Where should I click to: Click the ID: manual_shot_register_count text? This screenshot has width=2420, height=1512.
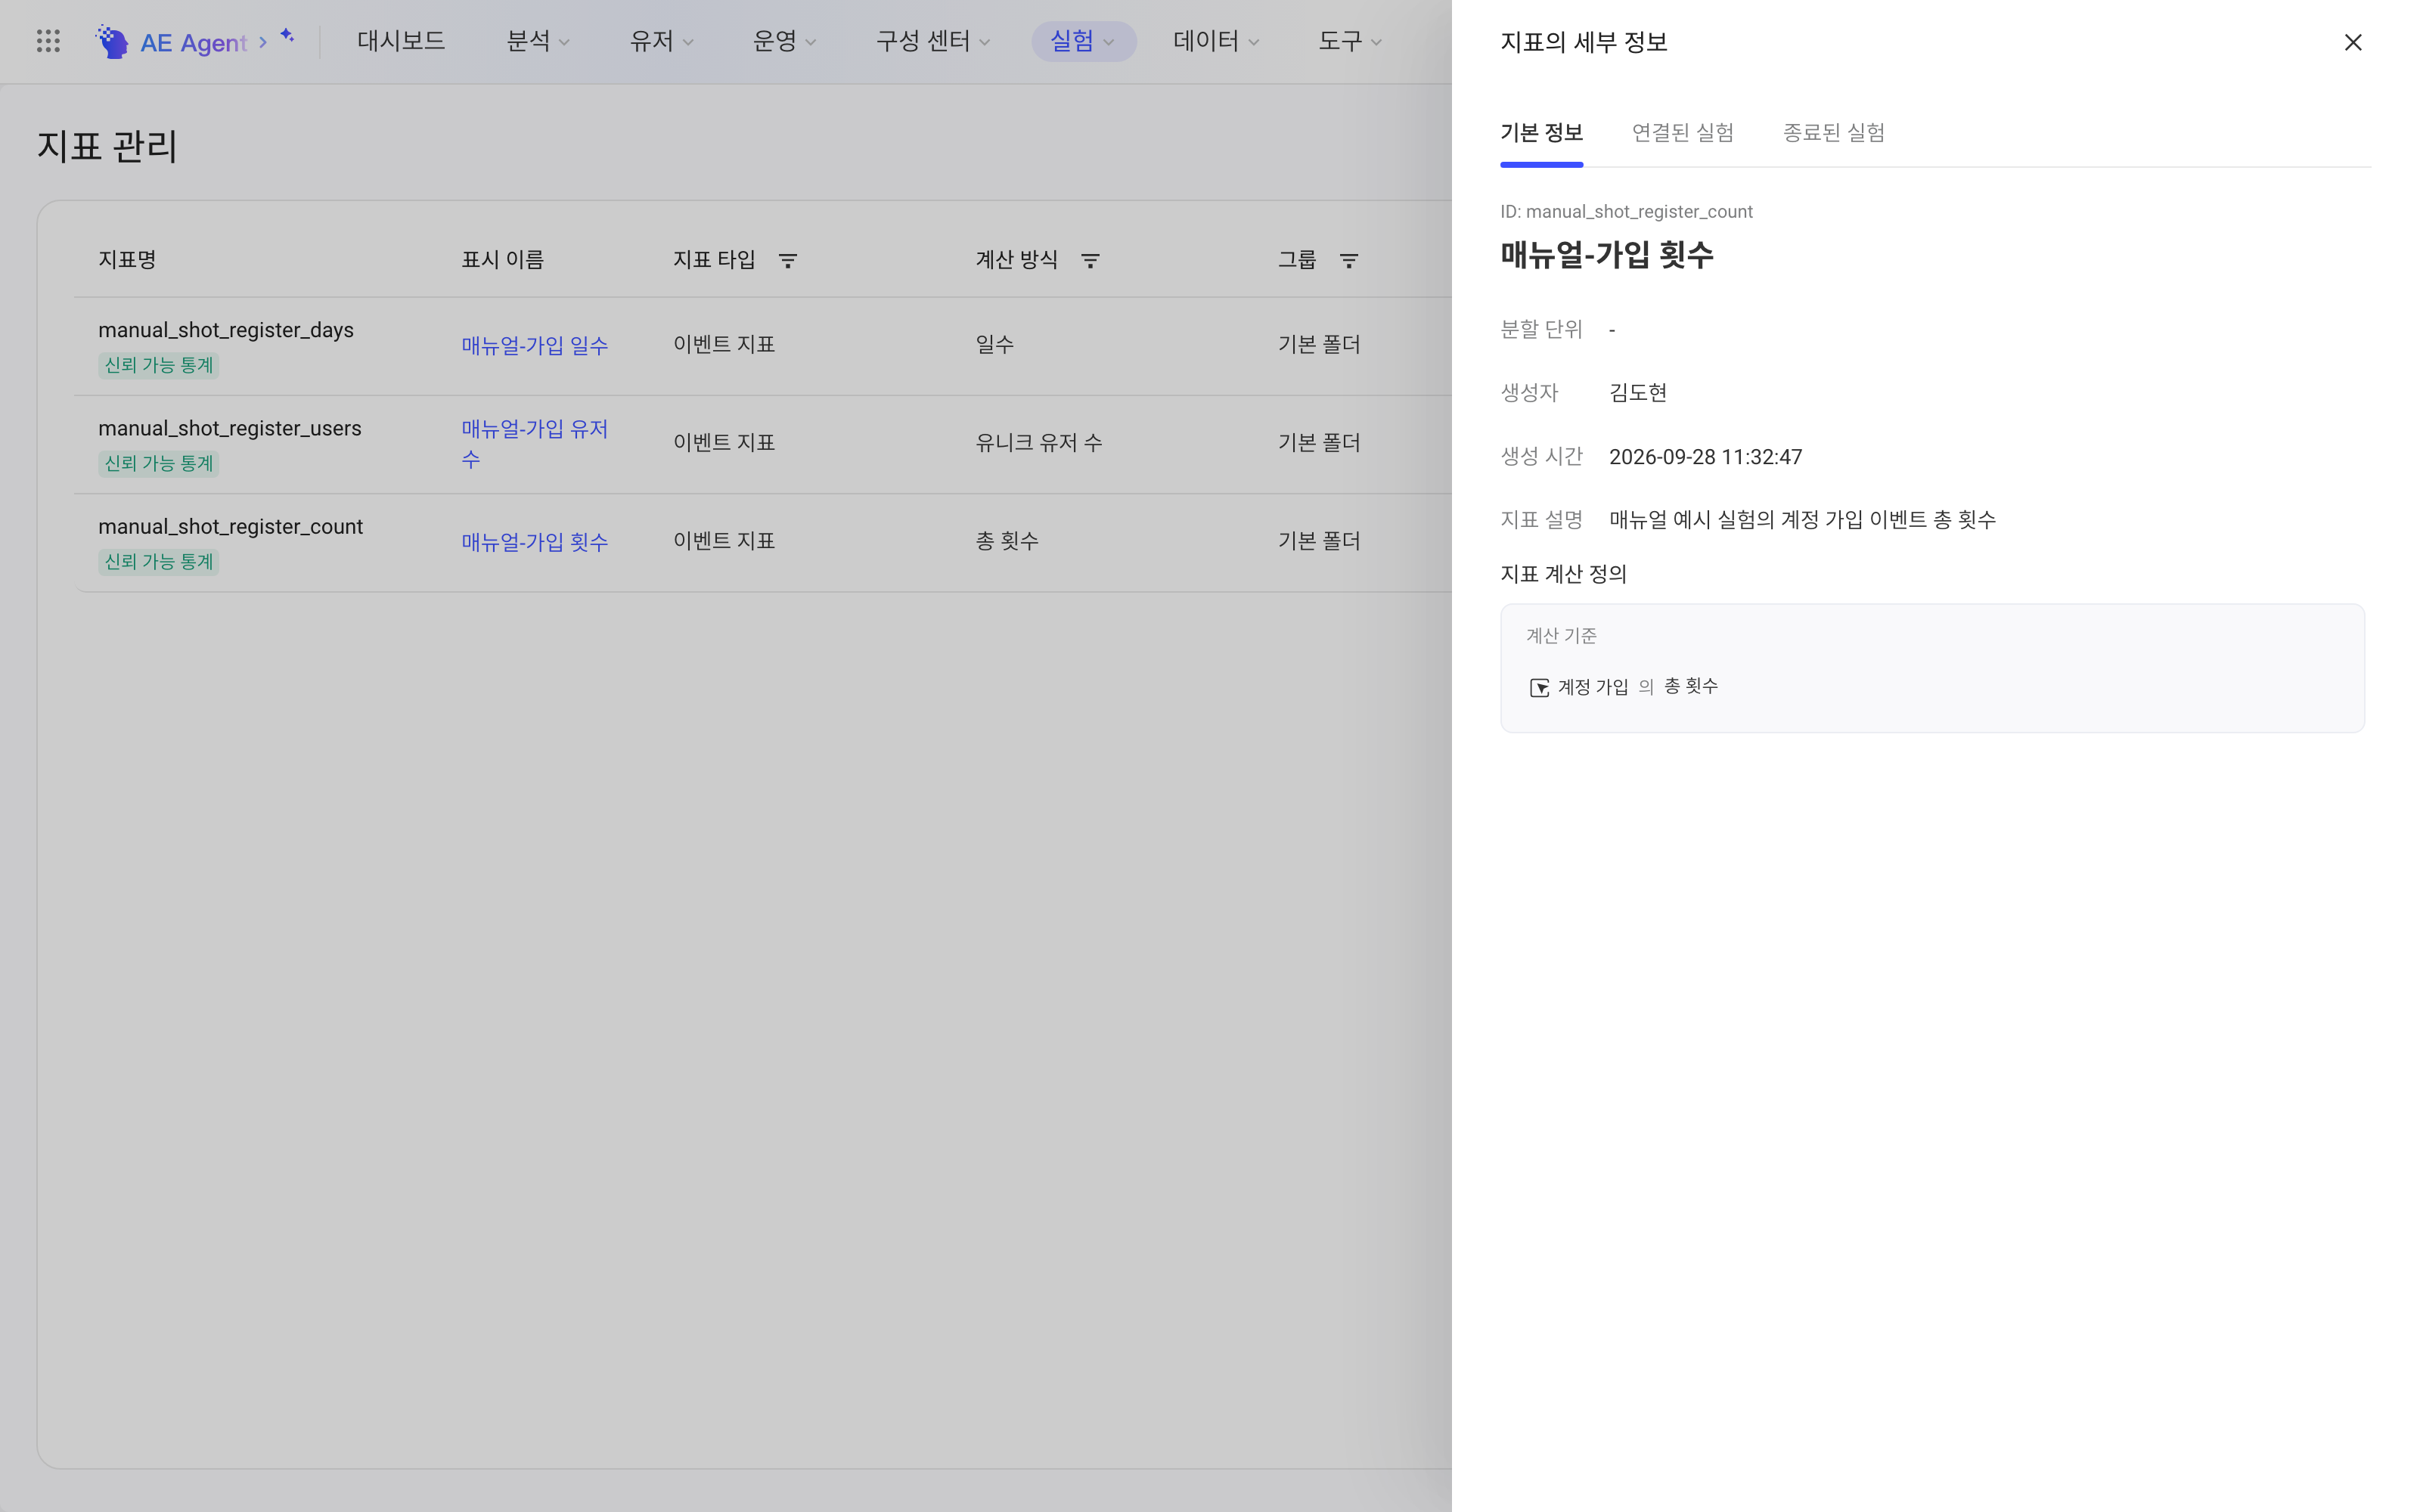coord(1626,212)
